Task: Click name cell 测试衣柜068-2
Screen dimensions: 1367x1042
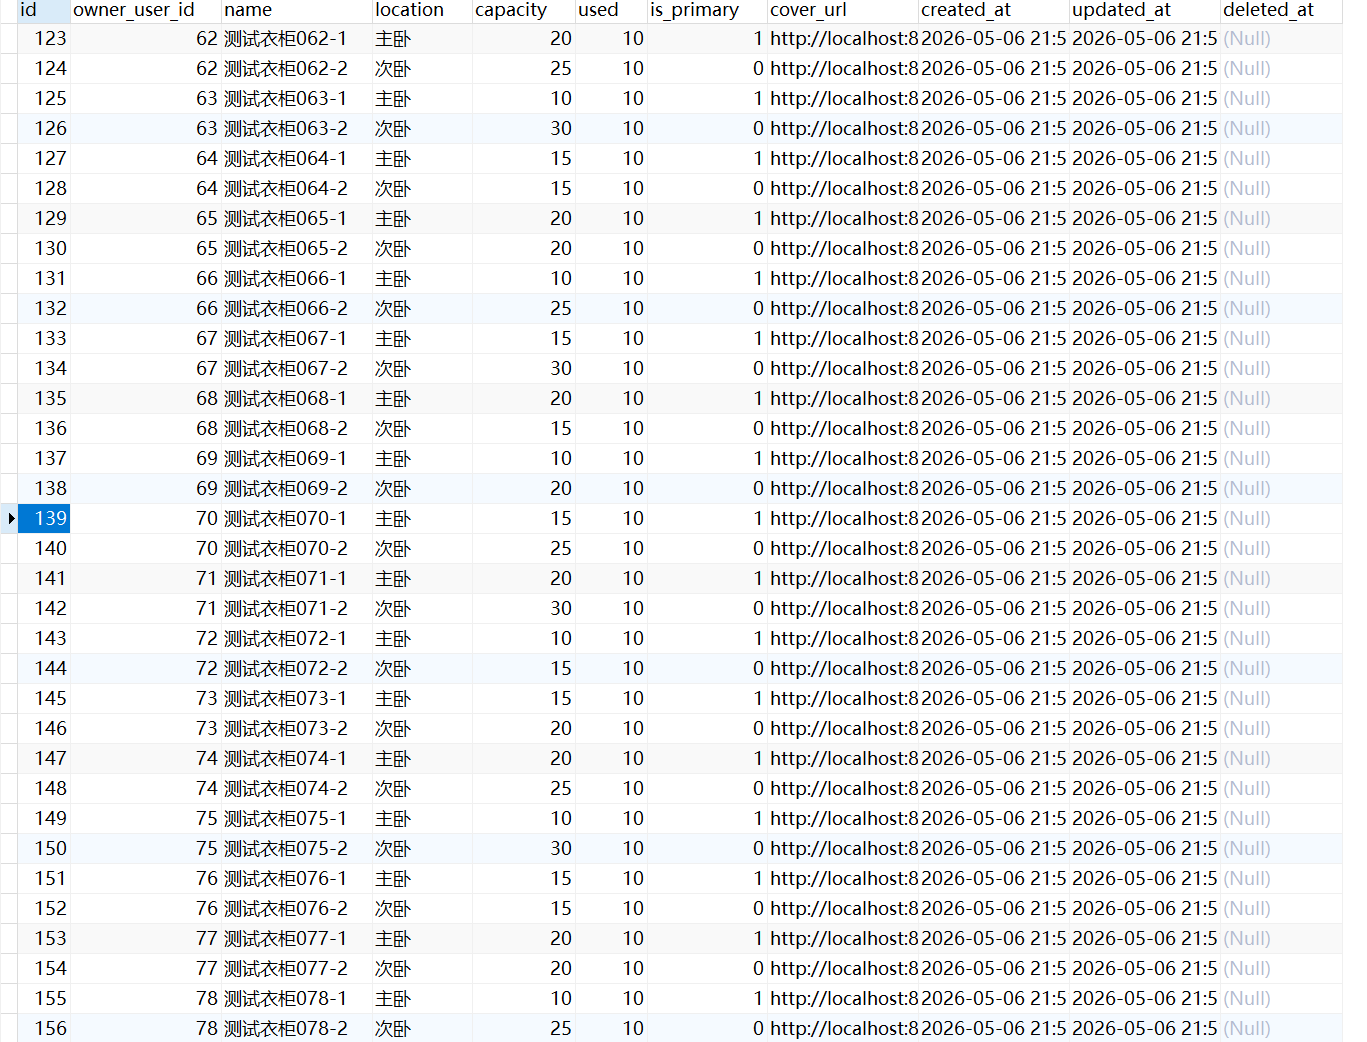Action: click(x=296, y=428)
